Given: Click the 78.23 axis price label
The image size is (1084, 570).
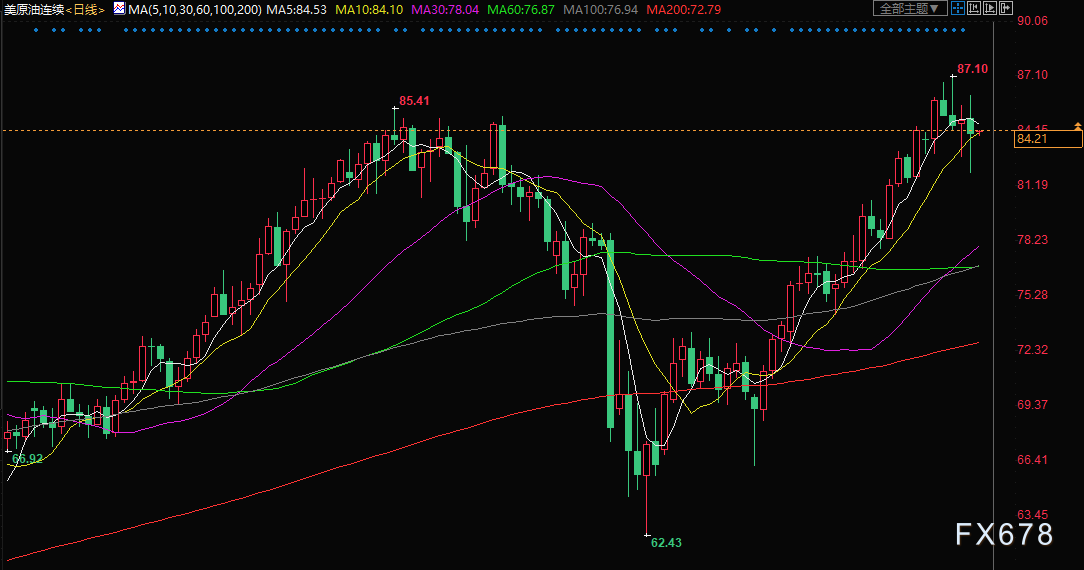Looking at the screenshot, I should (x=1032, y=240).
